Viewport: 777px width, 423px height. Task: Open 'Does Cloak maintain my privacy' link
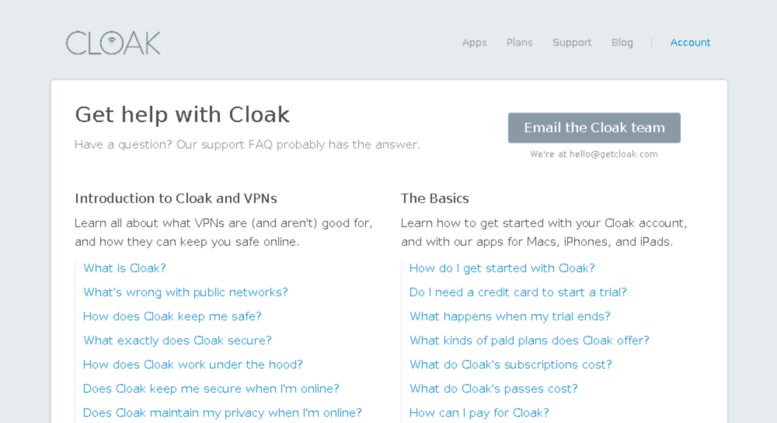(222, 413)
